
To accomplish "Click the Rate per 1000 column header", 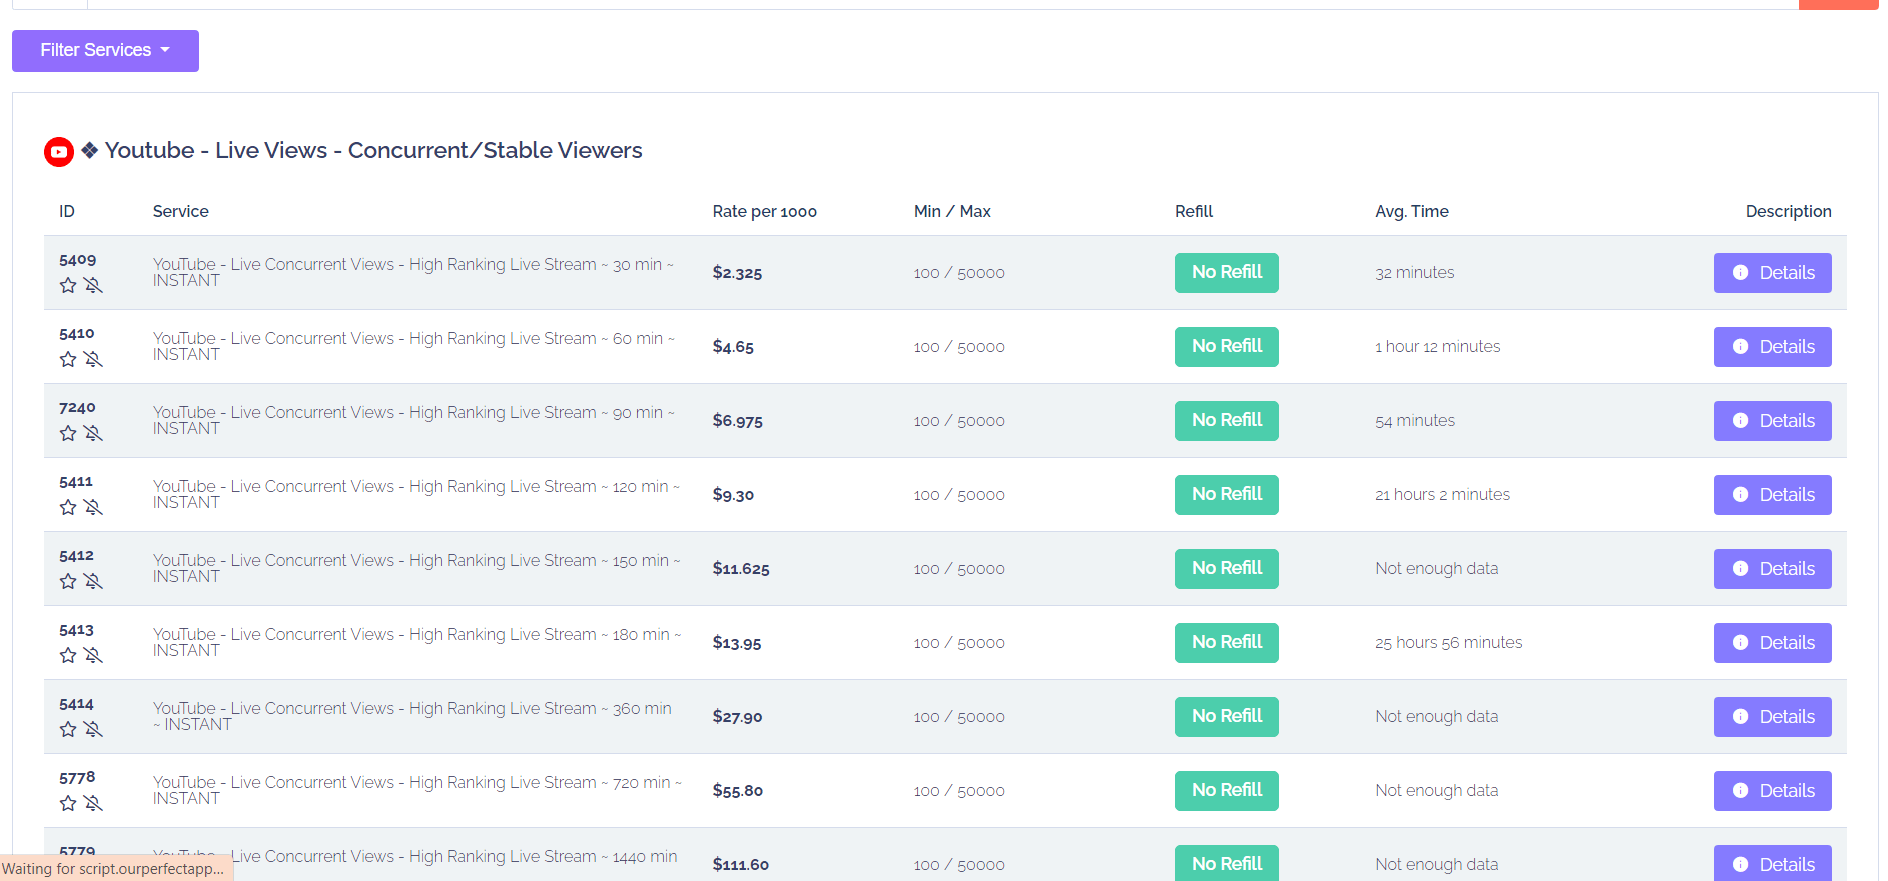I will 764,212.
